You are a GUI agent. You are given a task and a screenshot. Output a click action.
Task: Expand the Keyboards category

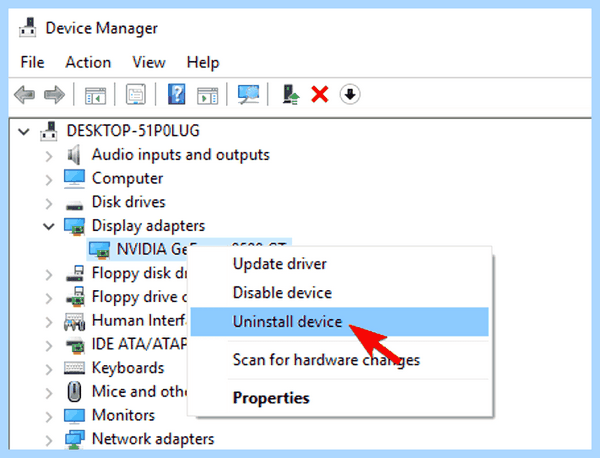tap(49, 369)
